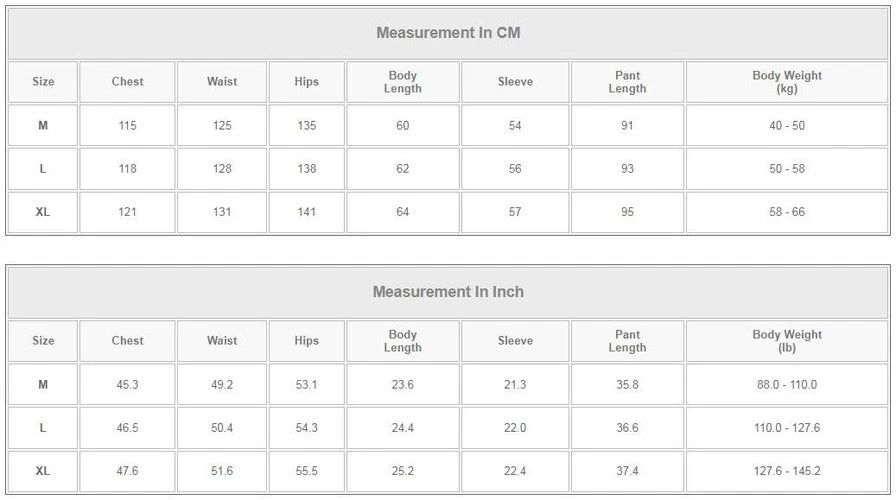Select the waist value 50.4 cell
This screenshot has width=896, height=500.
(222, 428)
